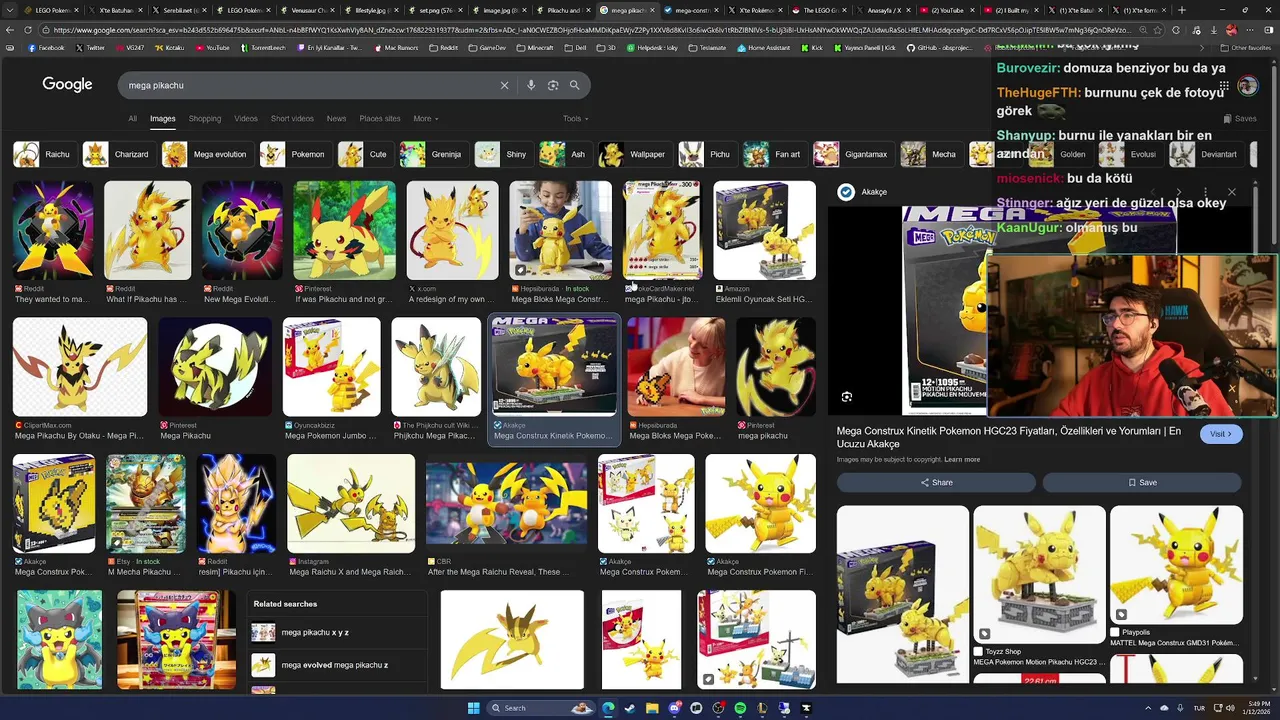Open CBR After the Mega Raichu Reveal image
Viewport: 1280px width, 720px height.
coord(506,504)
